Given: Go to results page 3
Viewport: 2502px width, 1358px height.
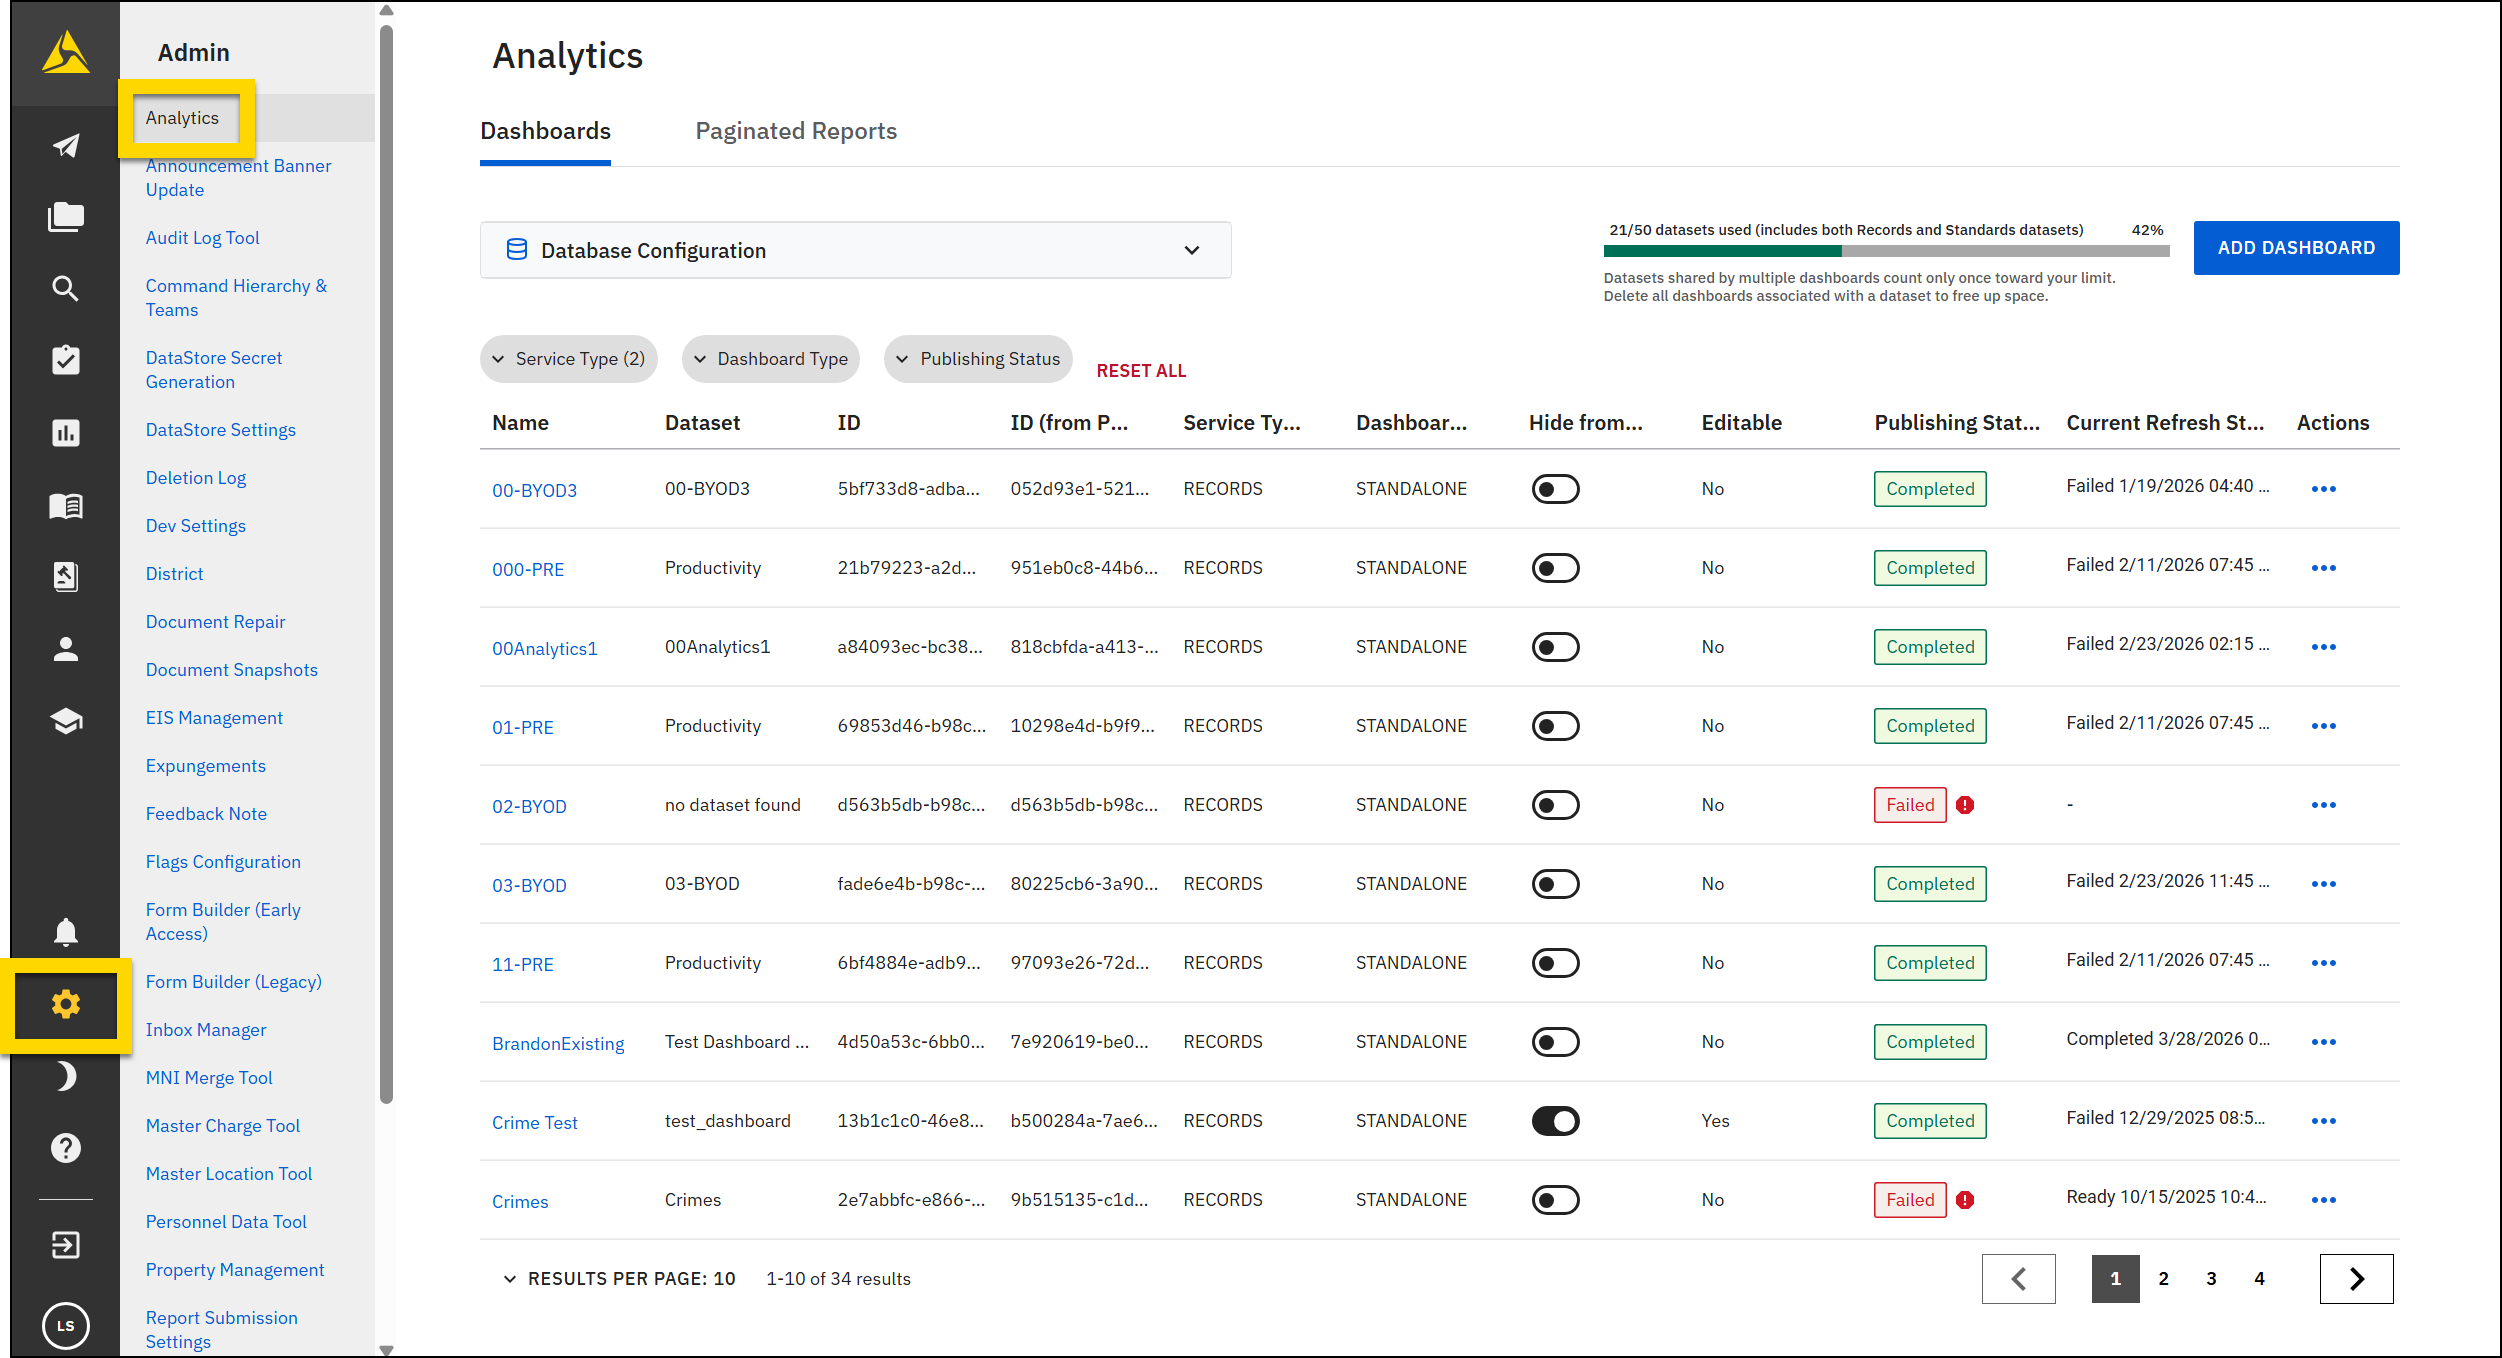Looking at the screenshot, I should click(x=2211, y=1278).
